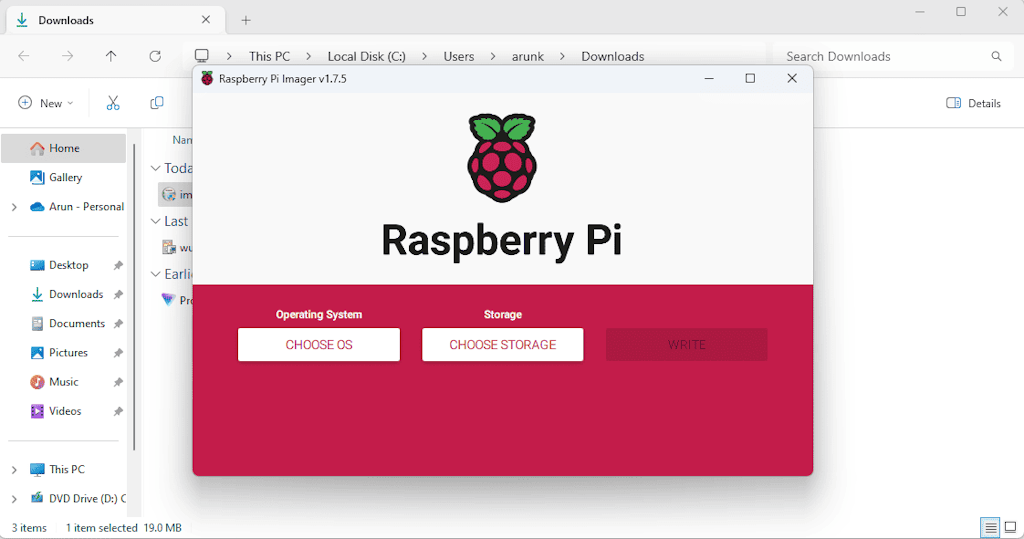Navigate up one folder level
Image resolution: width=1024 pixels, height=539 pixels.
point(111,56)
